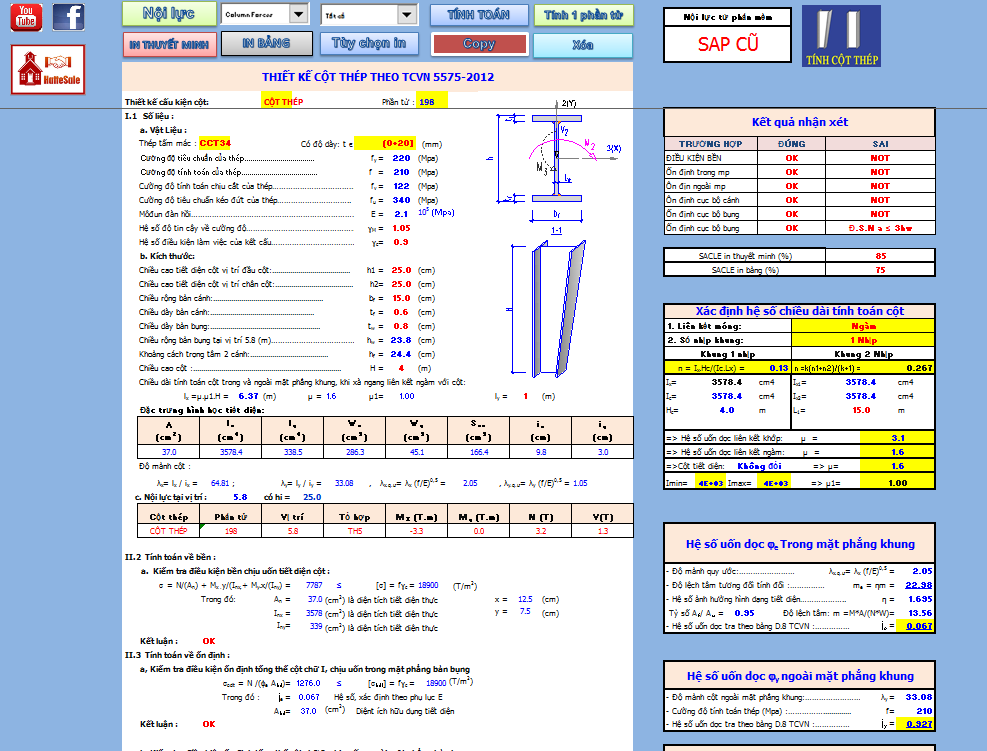
Task: Open the Tùy chọn in button
Action: coord(369,43)
